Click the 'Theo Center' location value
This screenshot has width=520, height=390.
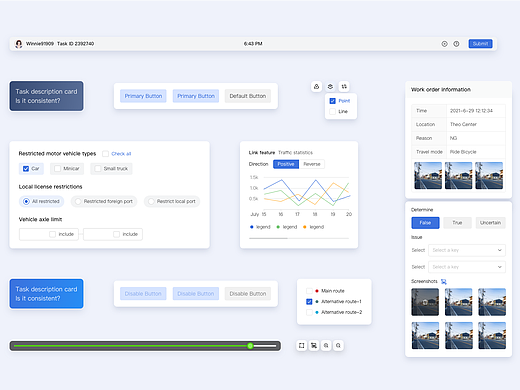tap(463, 124)
